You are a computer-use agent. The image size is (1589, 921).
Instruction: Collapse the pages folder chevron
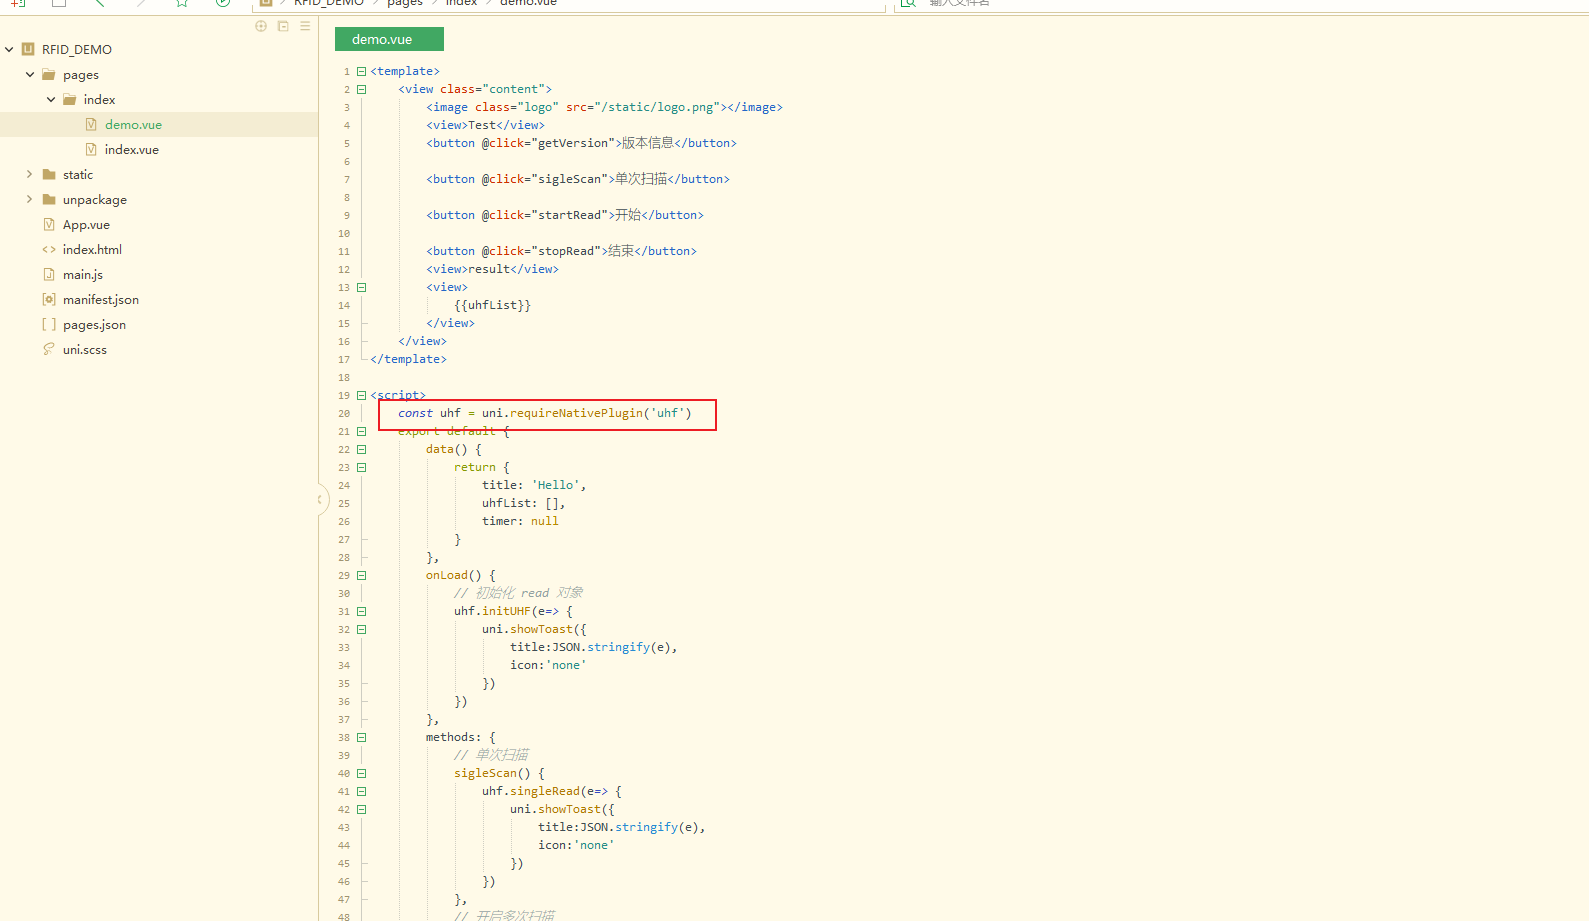pos(30,74)
